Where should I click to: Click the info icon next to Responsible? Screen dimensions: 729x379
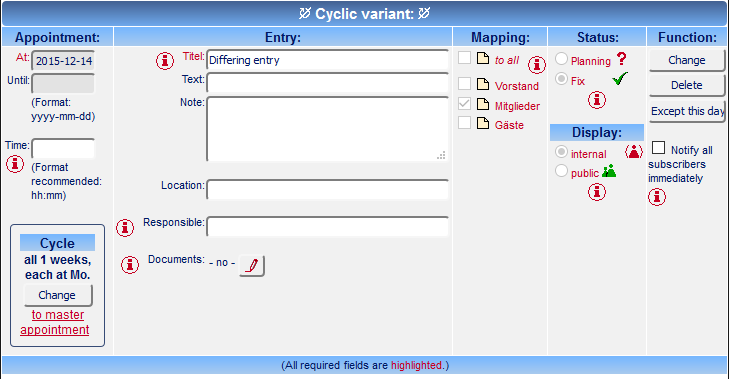(125, 228)
